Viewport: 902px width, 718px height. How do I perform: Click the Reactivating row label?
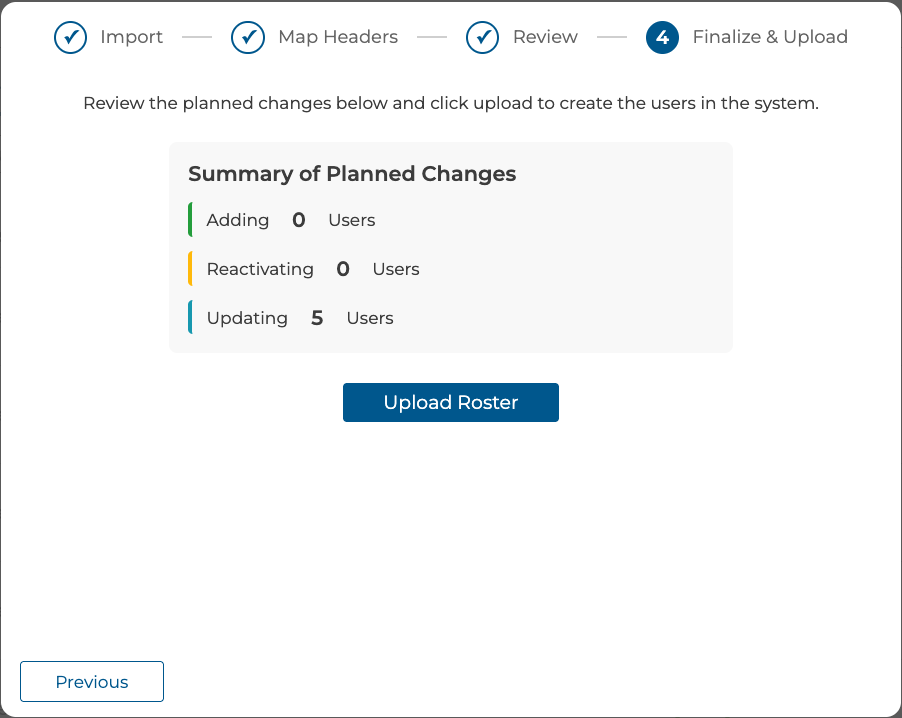coord(260,269)
